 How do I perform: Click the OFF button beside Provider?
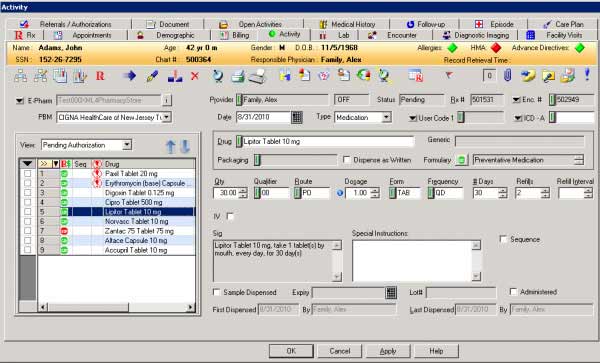pyautogui.click(x=351, y=99)
